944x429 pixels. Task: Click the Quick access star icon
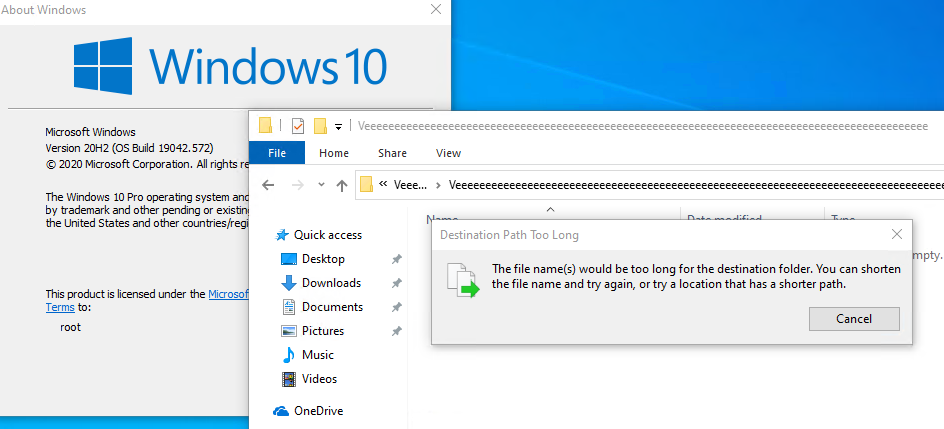(282, 235)
